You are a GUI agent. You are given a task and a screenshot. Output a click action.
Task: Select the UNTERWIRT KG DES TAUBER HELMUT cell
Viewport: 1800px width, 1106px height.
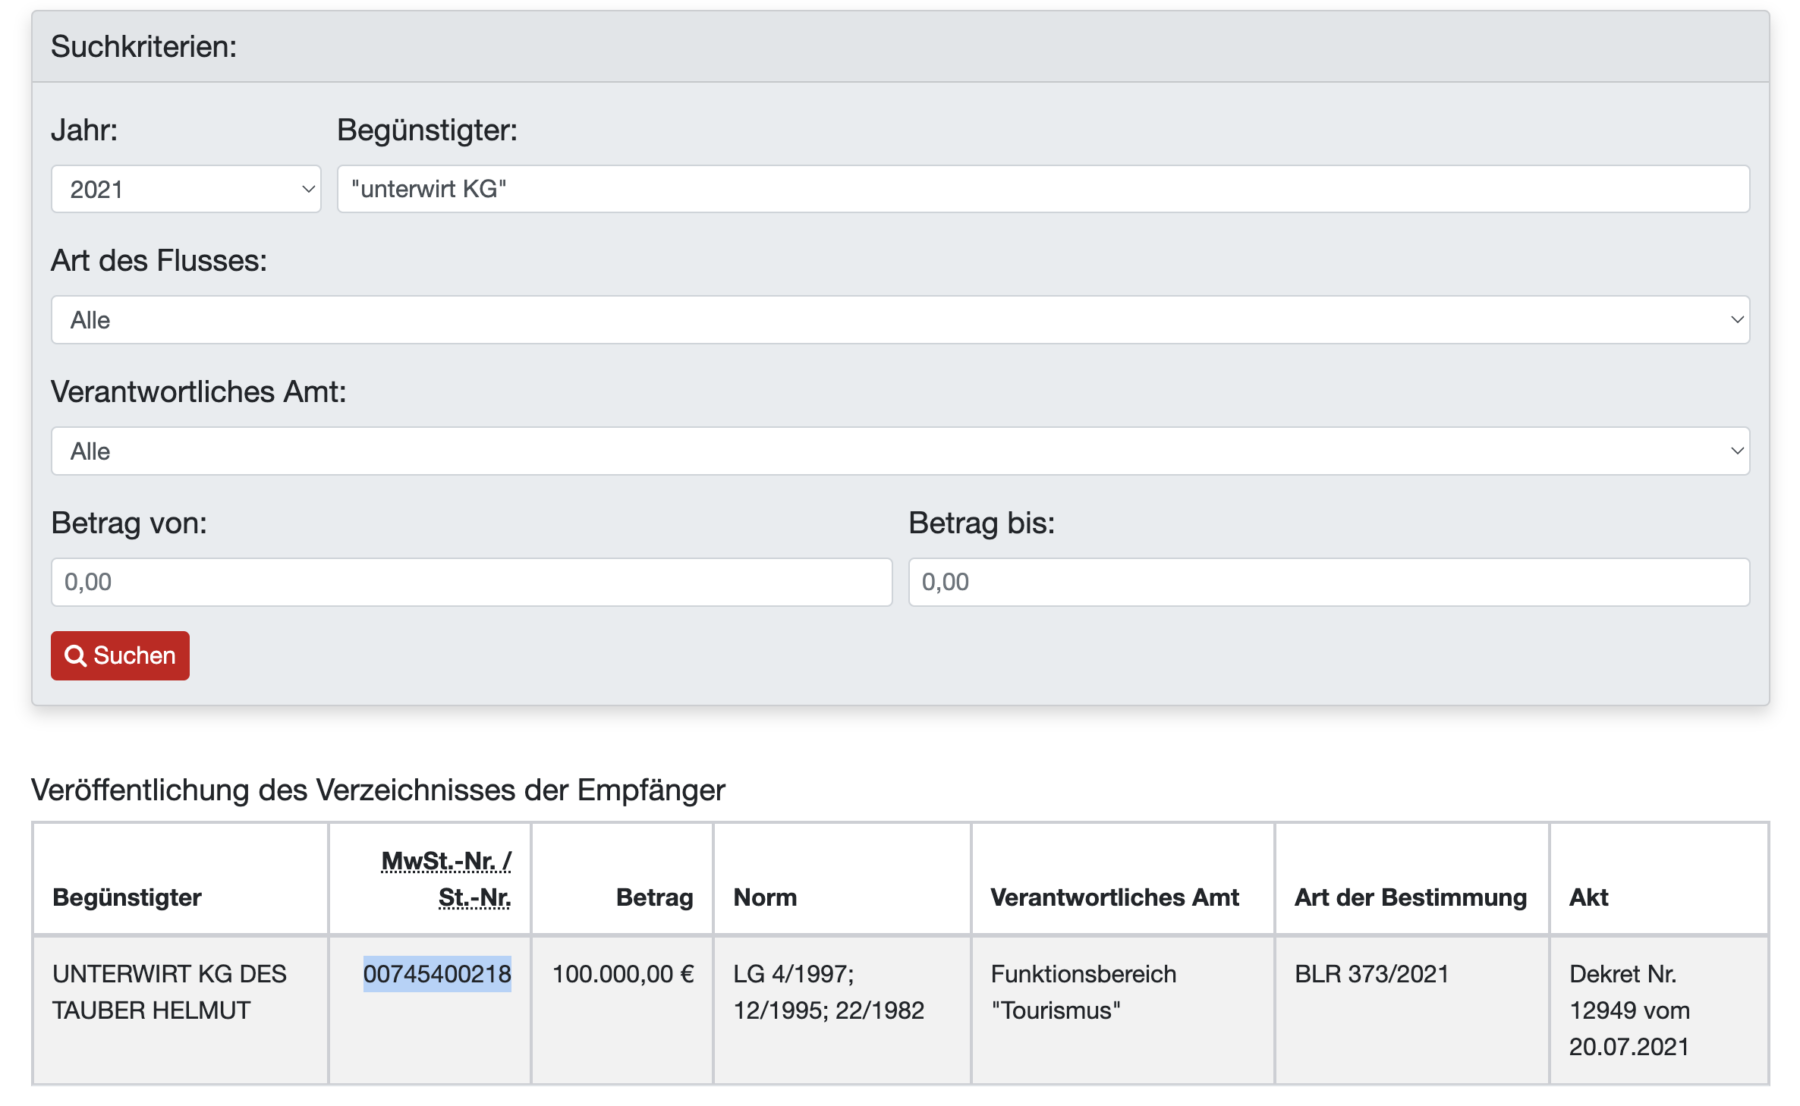[169, 992]
